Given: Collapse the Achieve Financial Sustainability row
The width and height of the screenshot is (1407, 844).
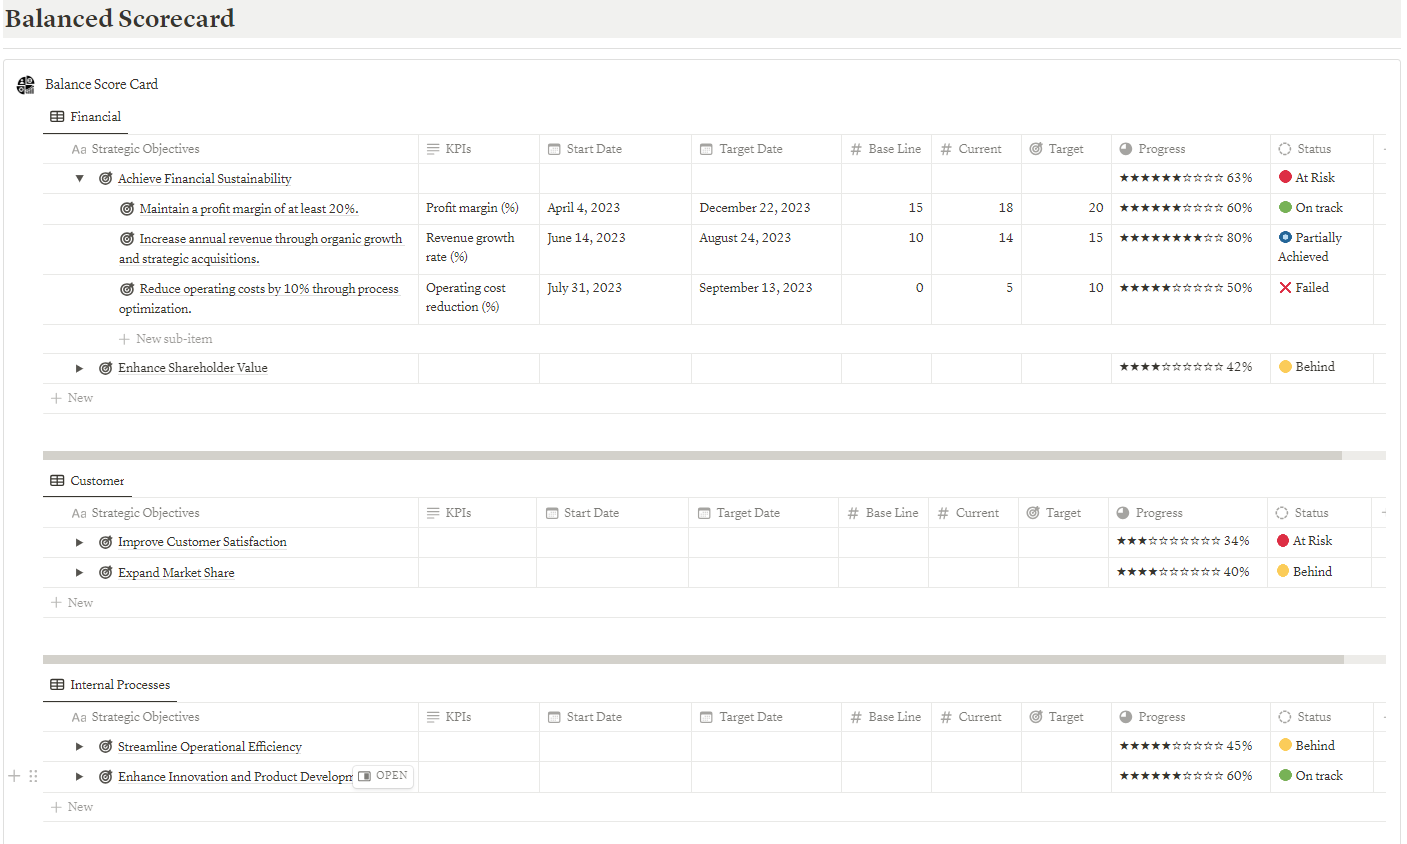Looking at the screenshot, I should (x=79, y=179).
